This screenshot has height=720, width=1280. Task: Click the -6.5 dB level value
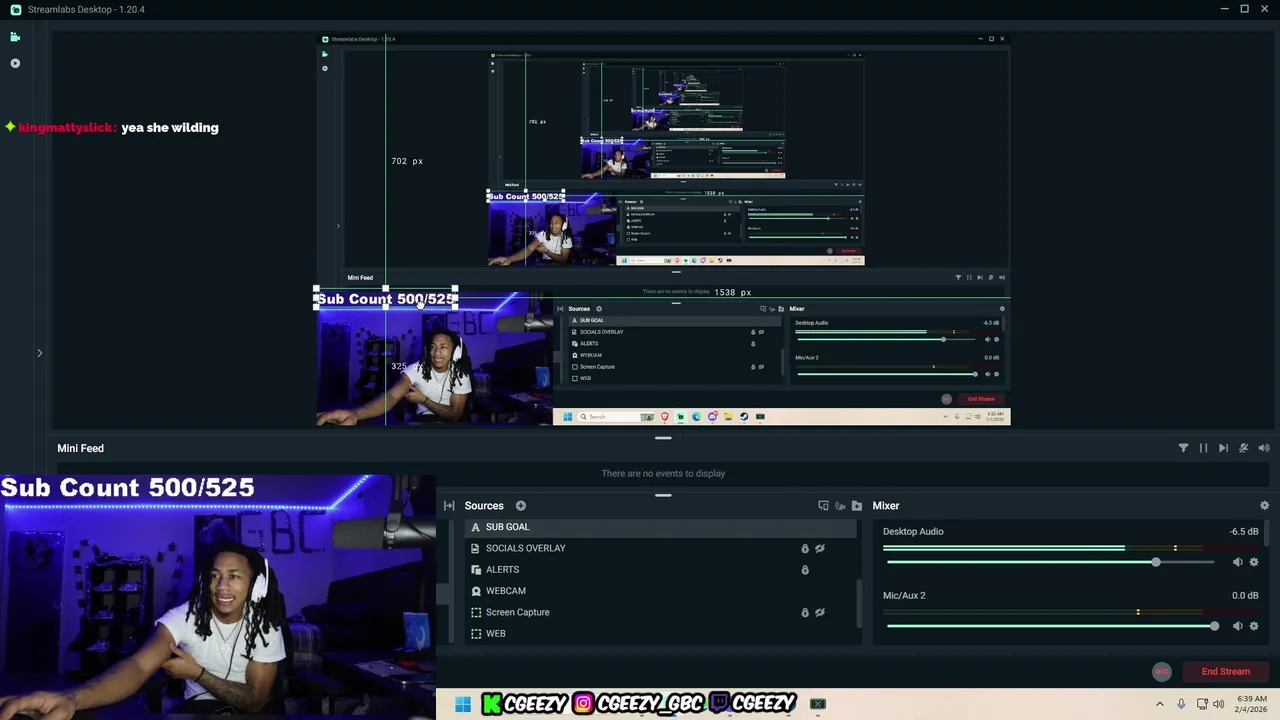[1244, 532]
